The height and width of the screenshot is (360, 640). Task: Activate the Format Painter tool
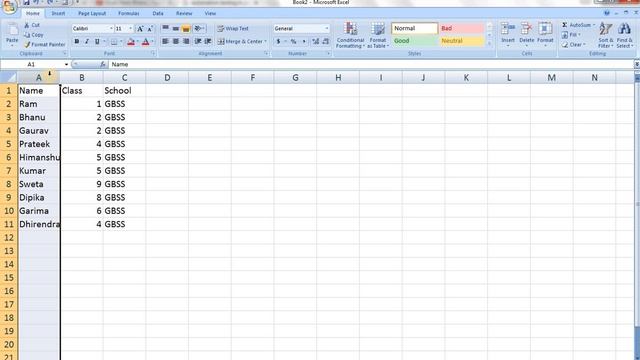click(44, 44)
